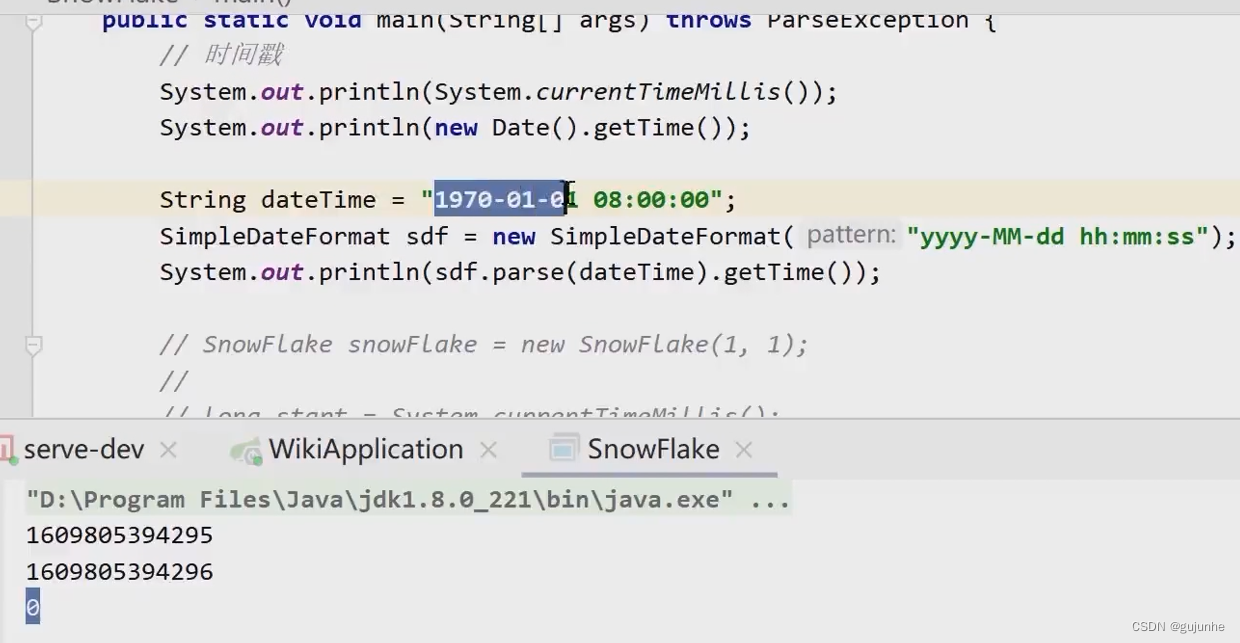
Task: Click the highlighted 0 console output
Action: tap(33, 607)
